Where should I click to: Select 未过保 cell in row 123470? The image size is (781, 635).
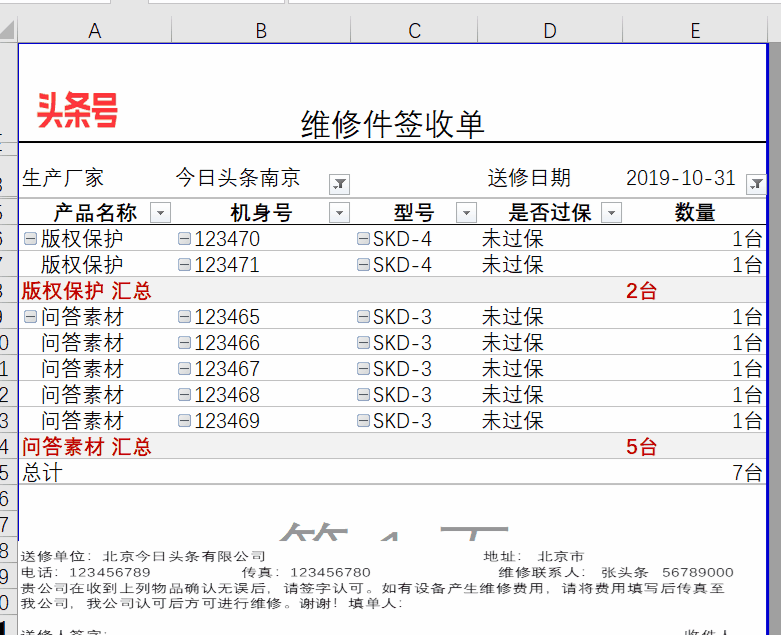point(513,239)
